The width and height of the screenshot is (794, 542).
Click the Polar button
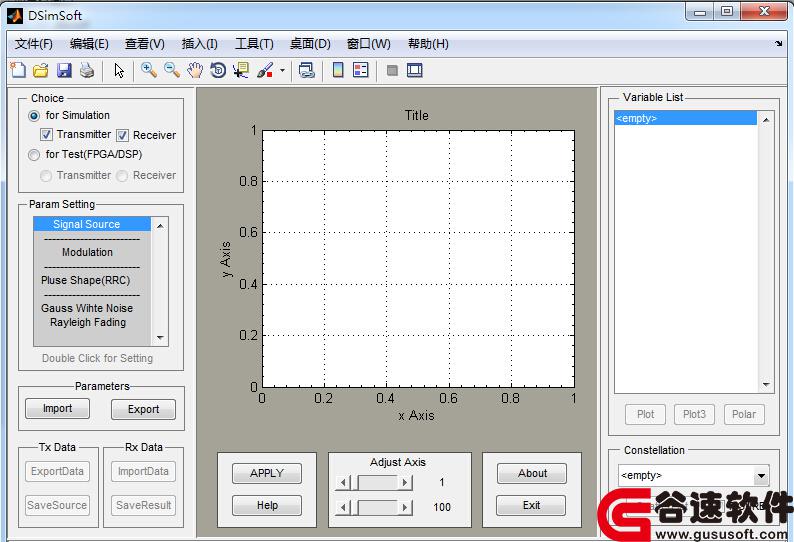point(744,414)
